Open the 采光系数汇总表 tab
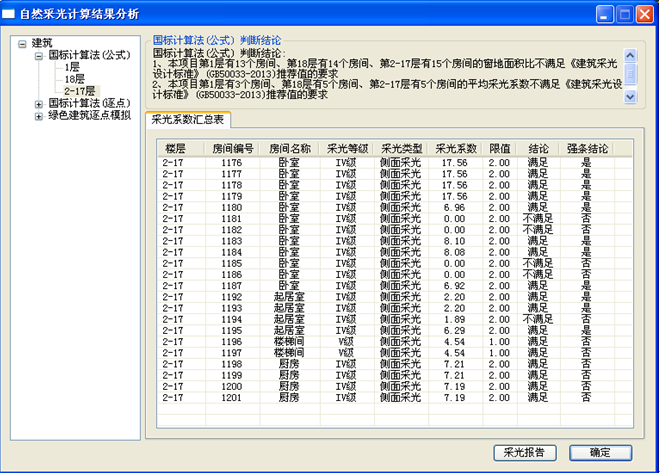 click(190, 120)
